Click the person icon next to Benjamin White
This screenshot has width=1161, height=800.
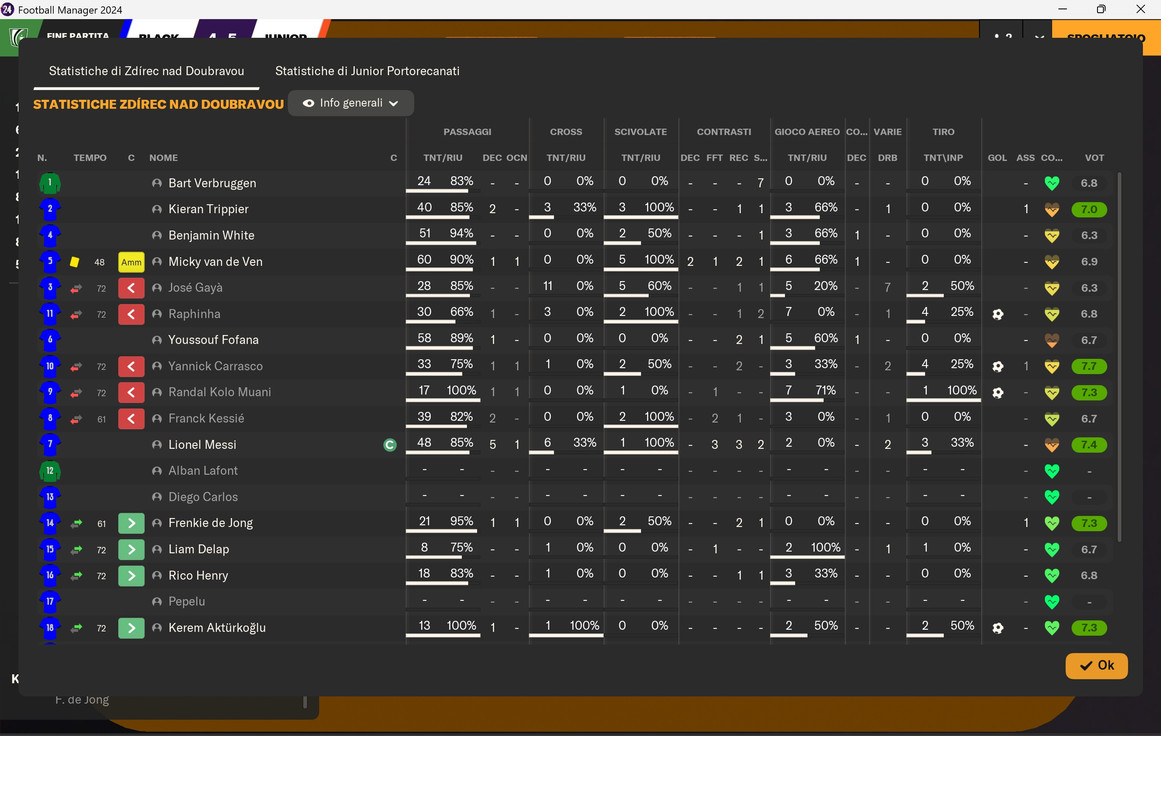point(157,236)
